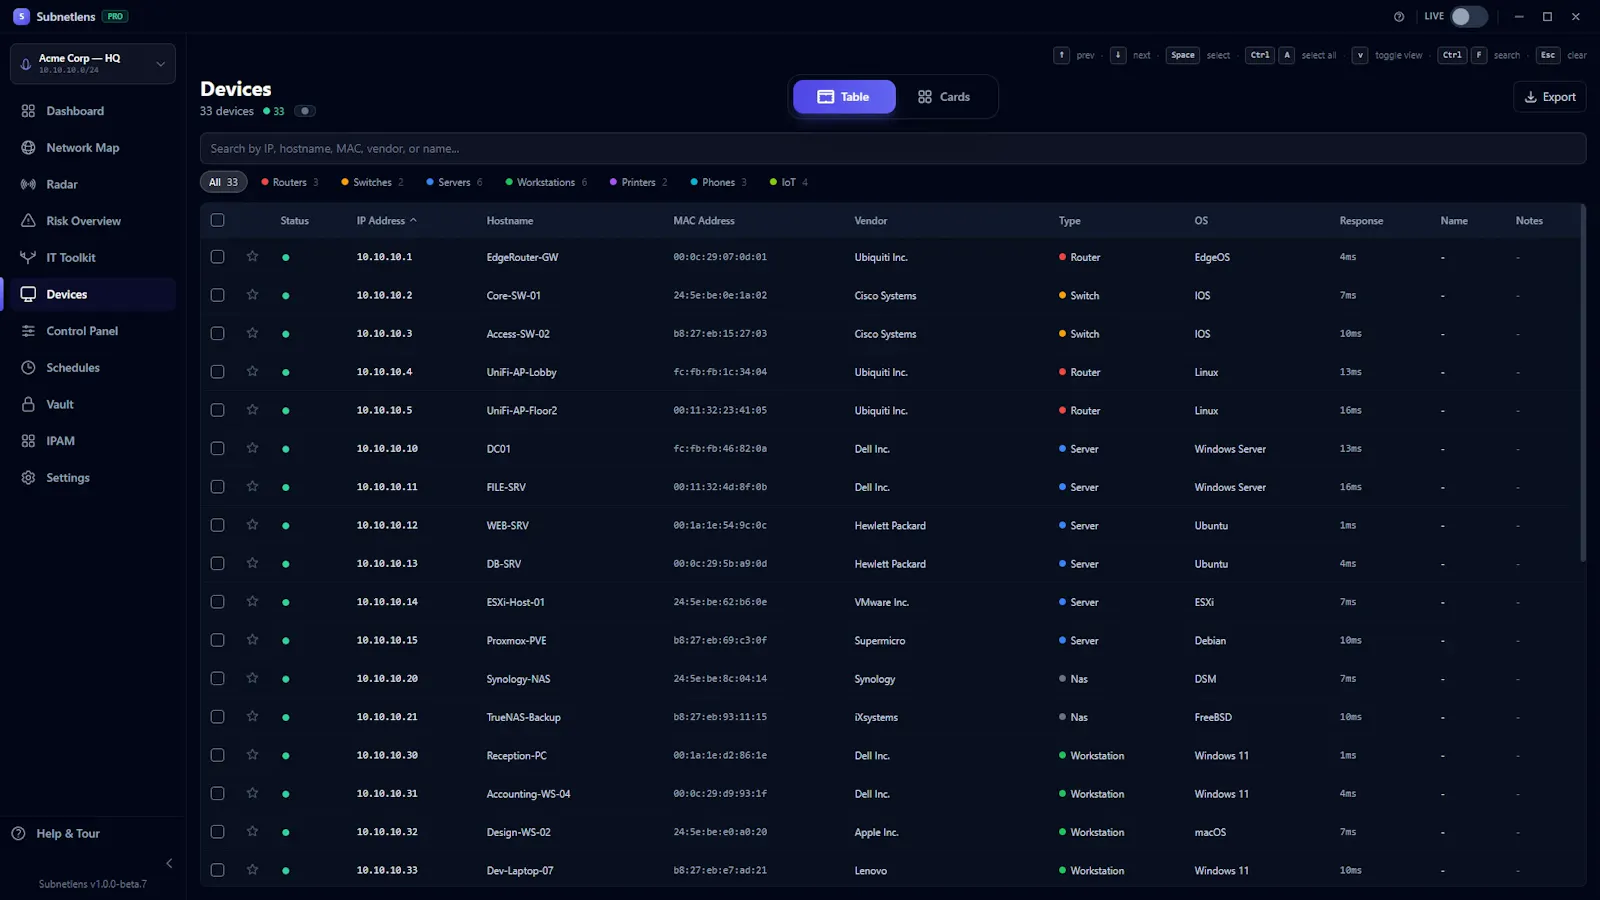Screen dimensions: 1600x900
Task: Open the Vault section
Action: point(92,404)
